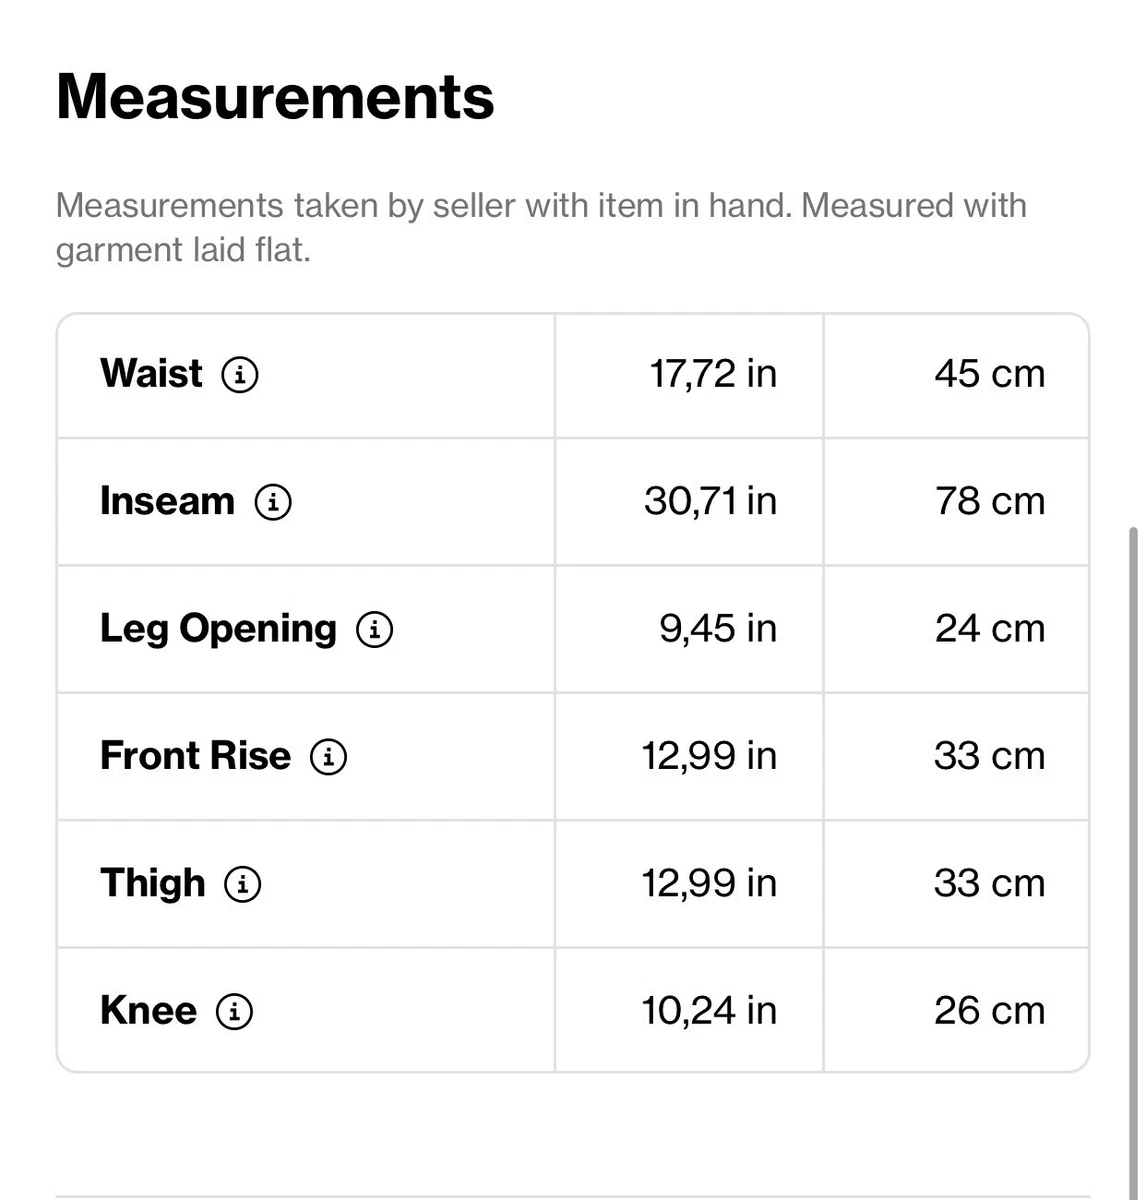Select the Waist label text

151,374
